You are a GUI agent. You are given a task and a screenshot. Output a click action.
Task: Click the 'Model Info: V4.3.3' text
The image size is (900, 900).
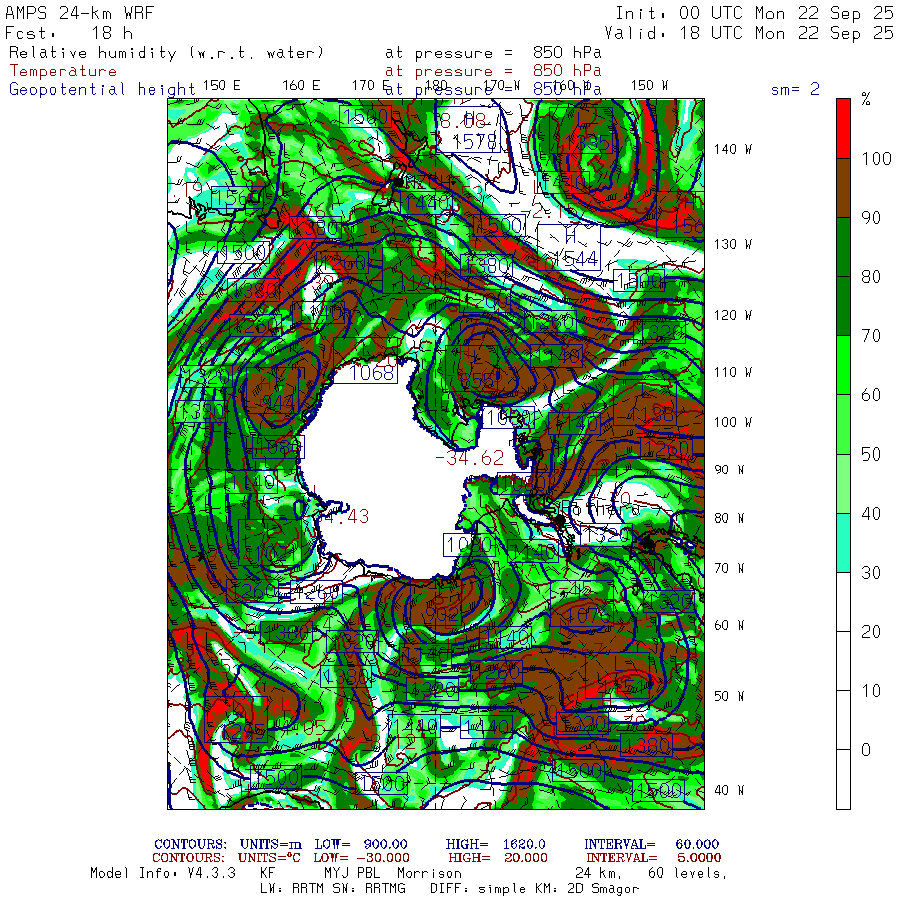click(163, 873)
